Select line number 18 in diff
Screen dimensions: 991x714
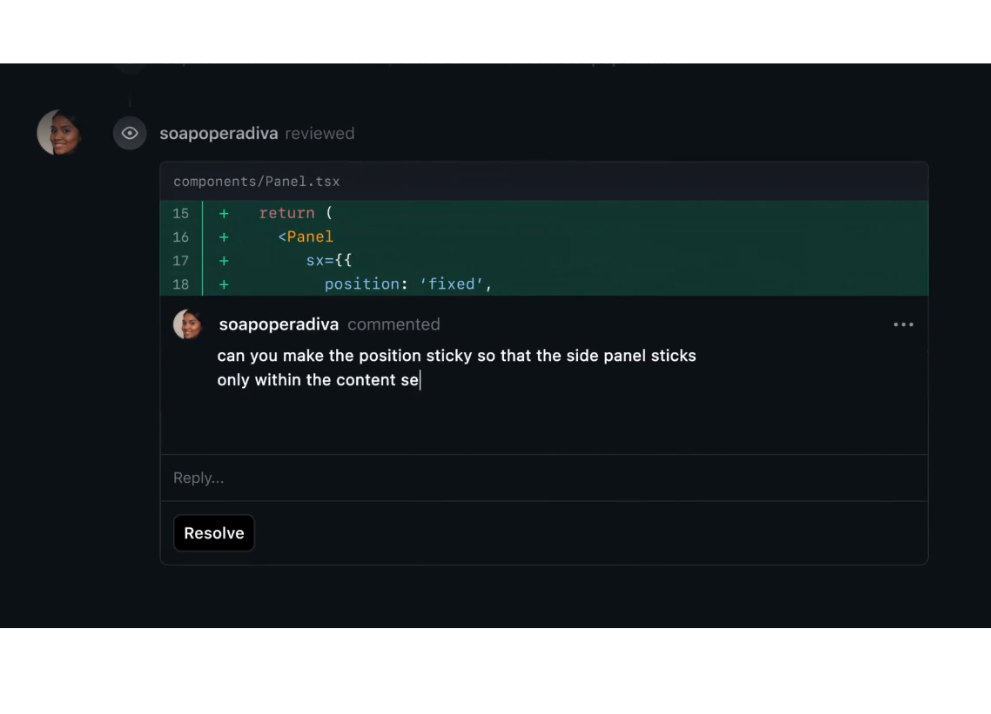181,284
